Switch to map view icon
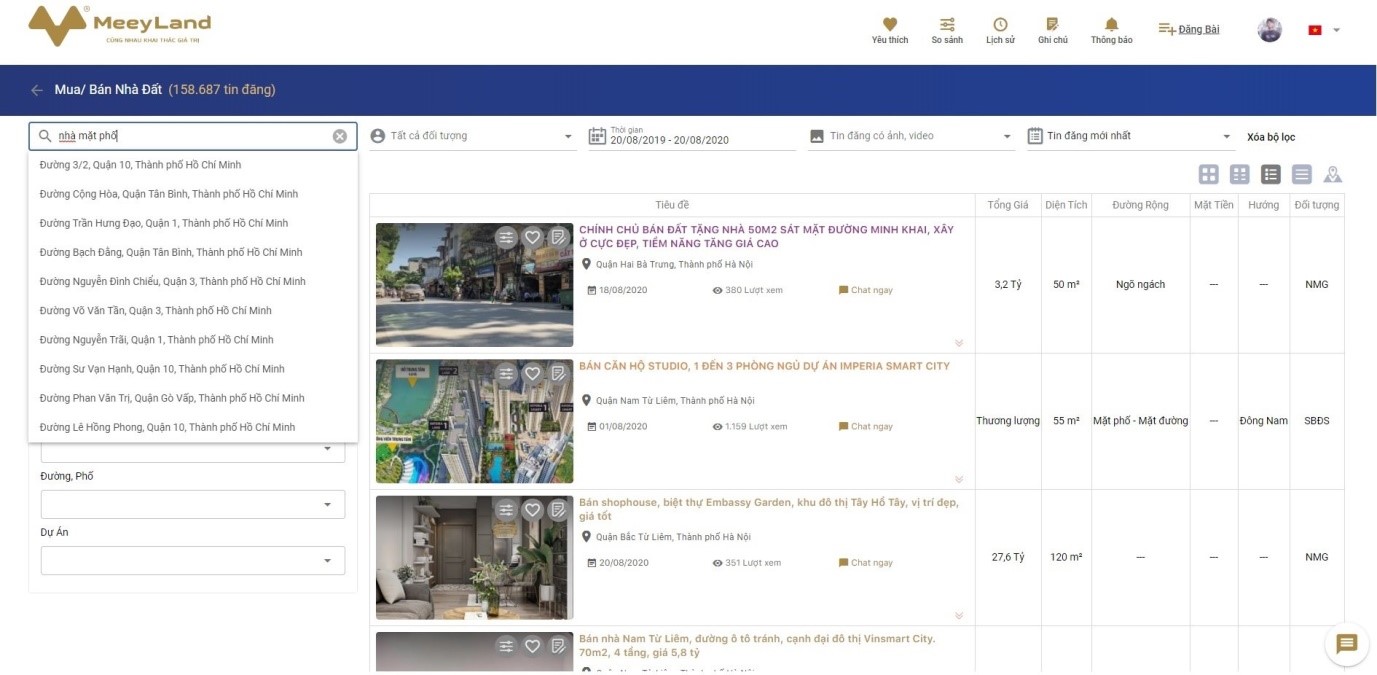The width and height of the screenshot is (1377, 675). coord(1332,175)
